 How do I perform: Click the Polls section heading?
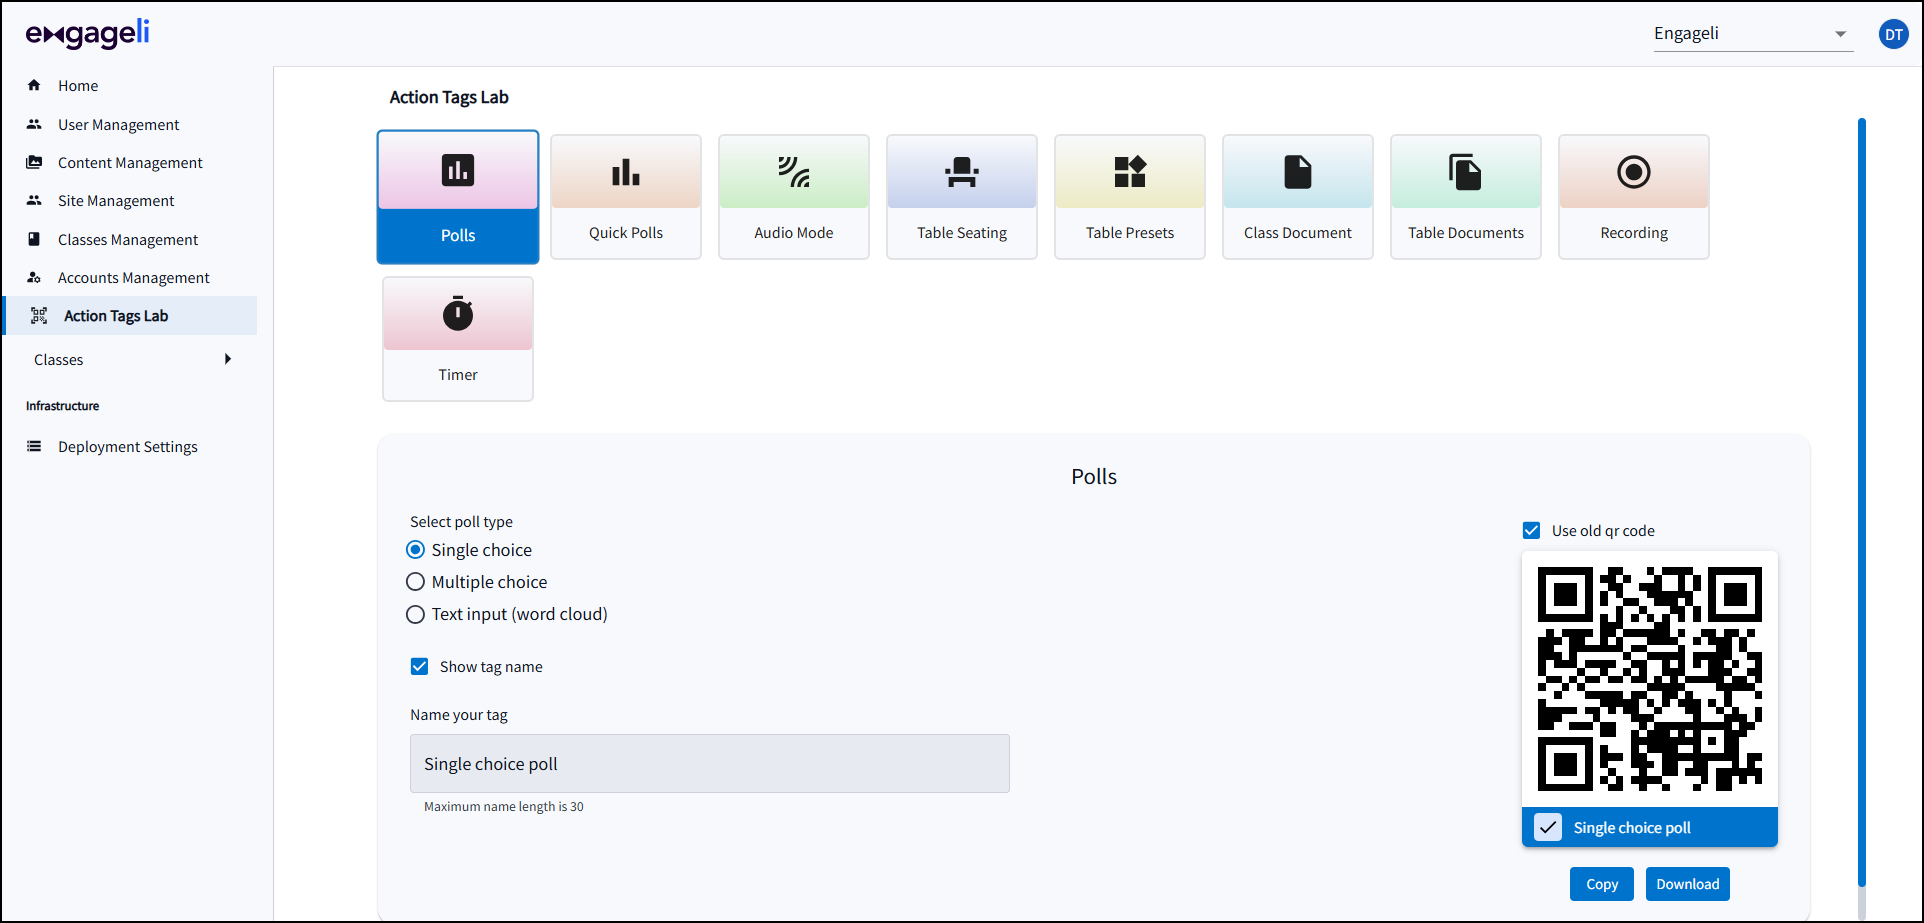1094,476
